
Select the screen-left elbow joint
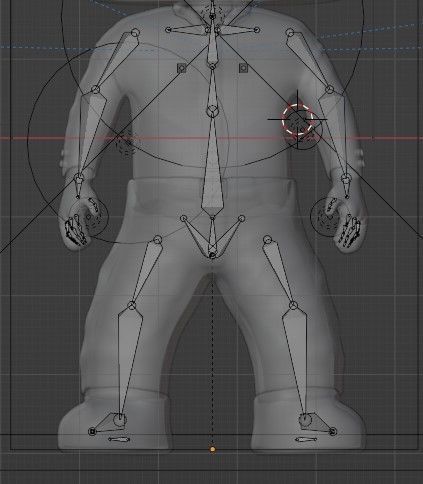(x=95, y=89)
